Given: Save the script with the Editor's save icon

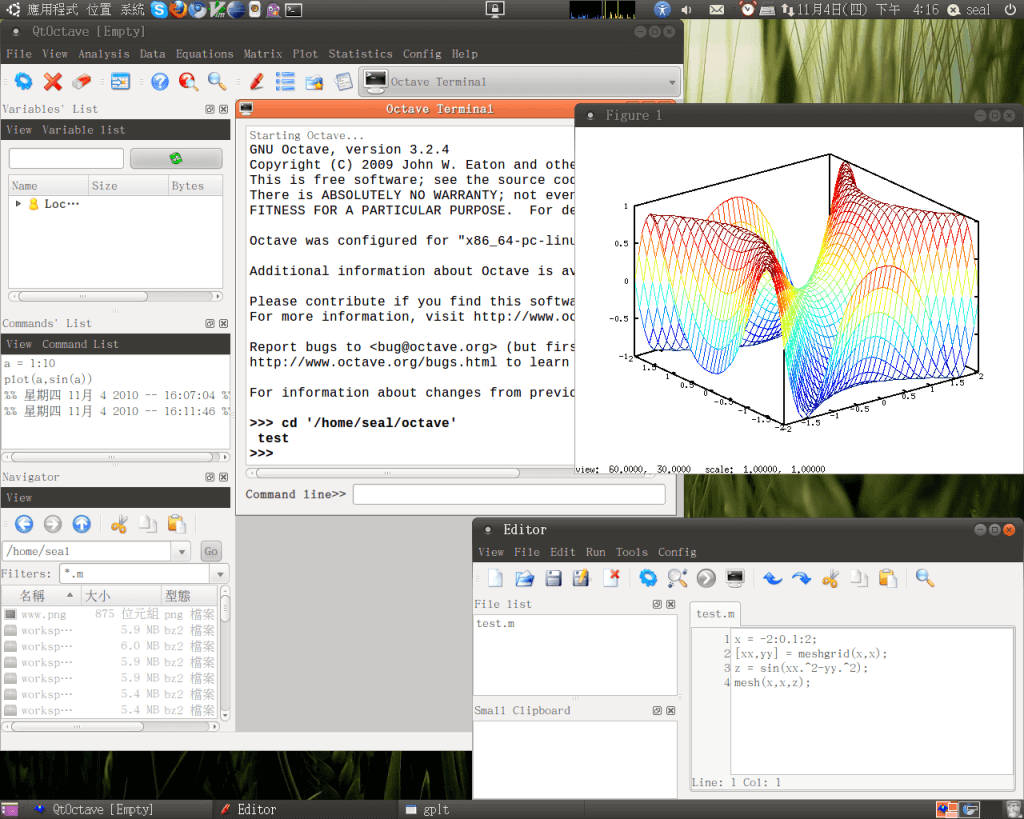Looking at the screenshot, I should pyautogui.click(x=554, y=578).
